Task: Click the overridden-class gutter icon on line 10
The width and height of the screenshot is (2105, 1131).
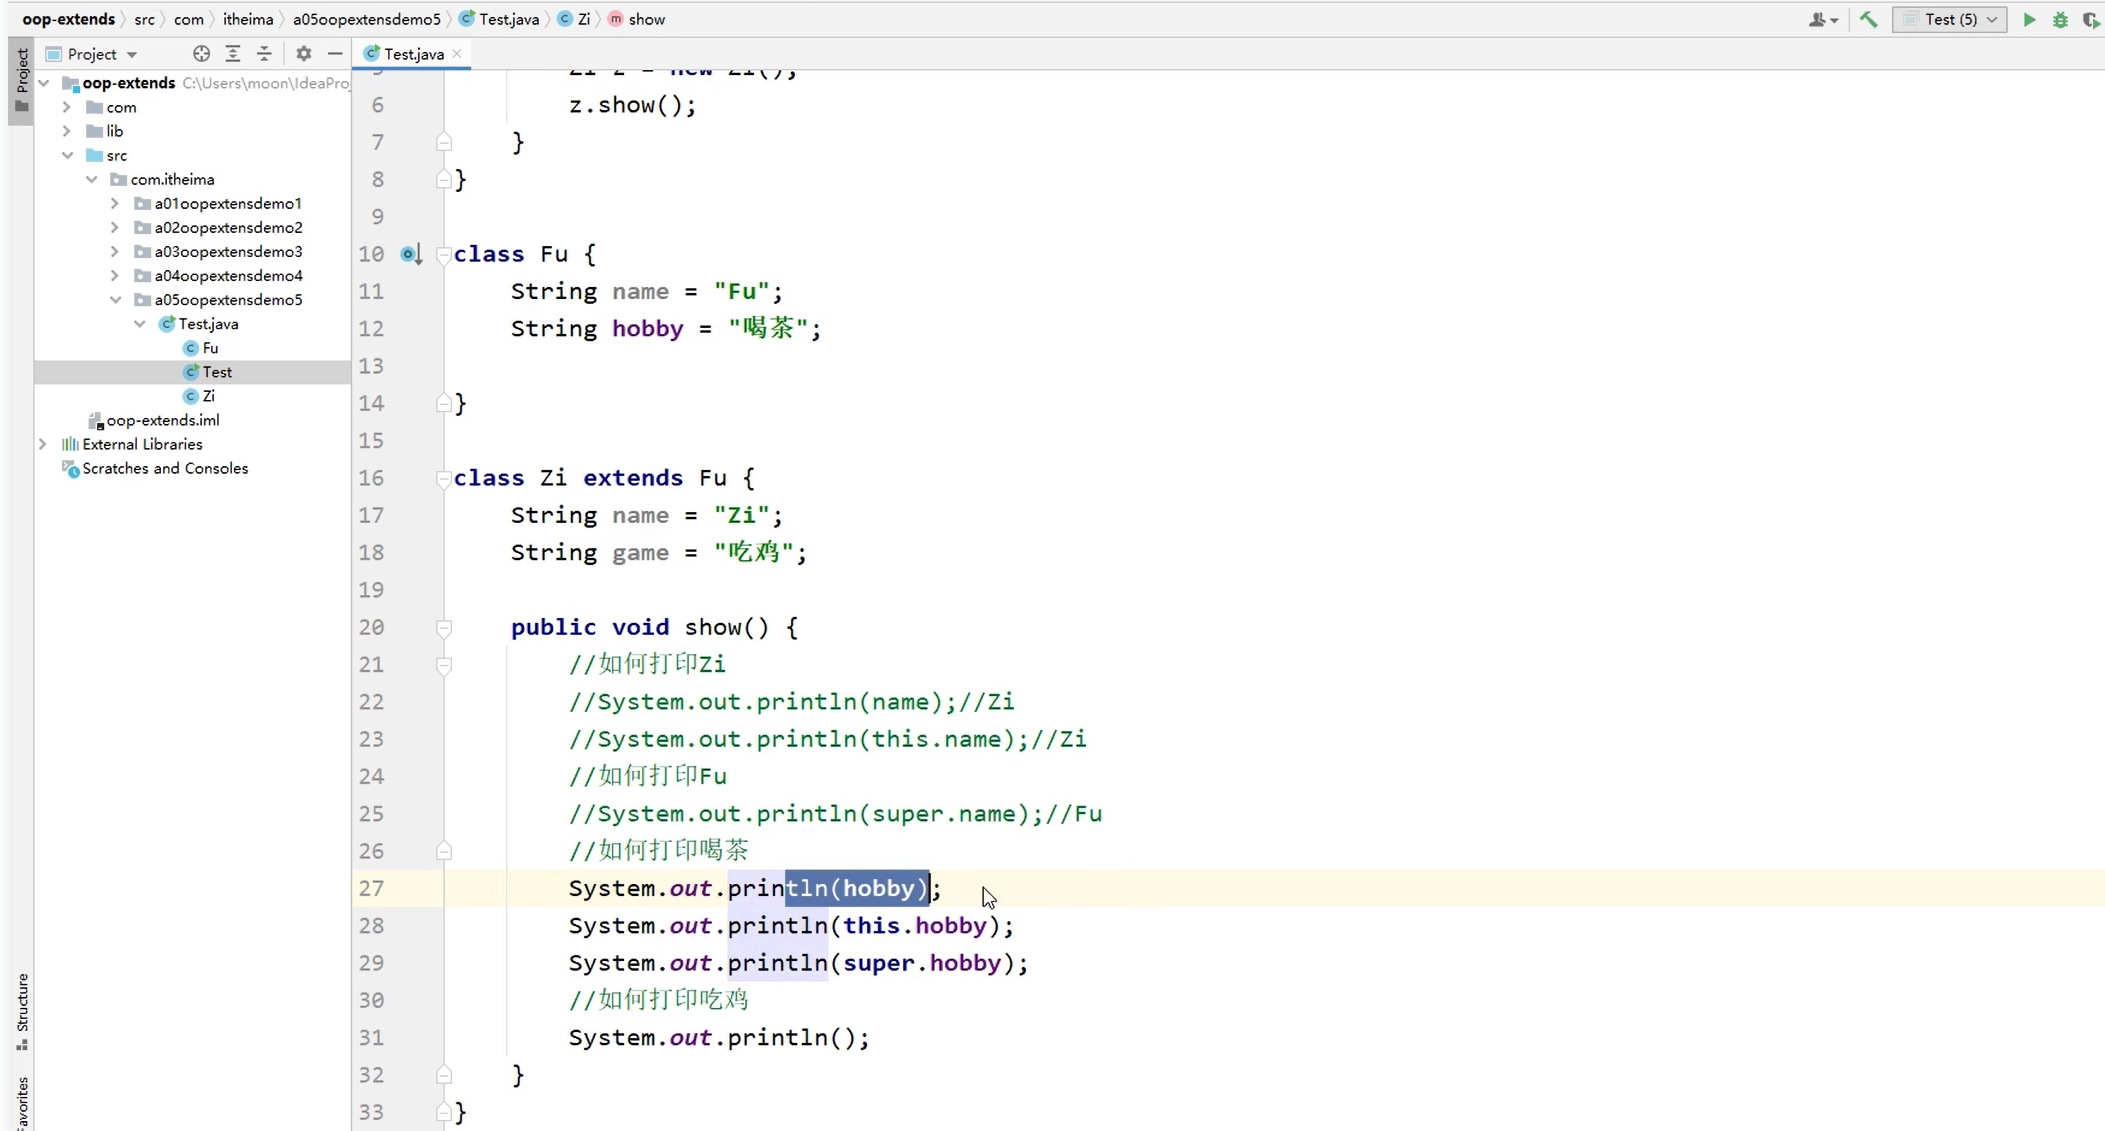Action: 410,254
